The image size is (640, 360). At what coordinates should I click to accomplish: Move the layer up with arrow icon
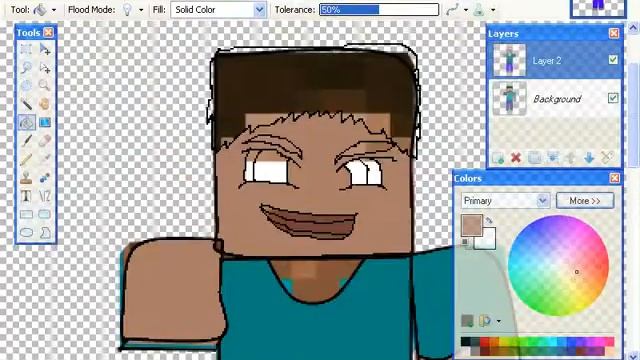(x=571, y=158)
